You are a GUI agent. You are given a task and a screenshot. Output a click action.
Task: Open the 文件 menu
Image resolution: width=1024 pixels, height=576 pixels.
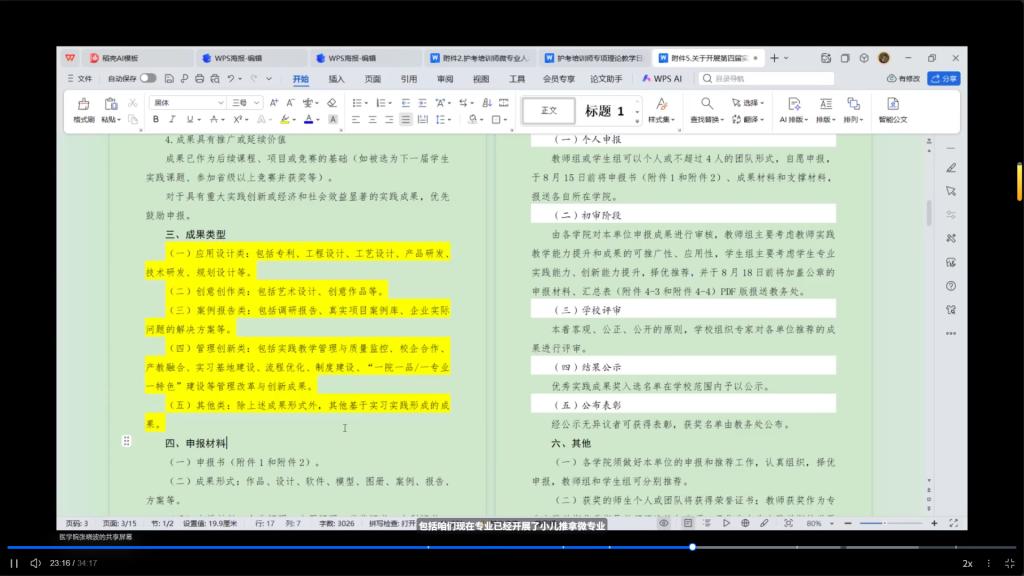point(80,78)
